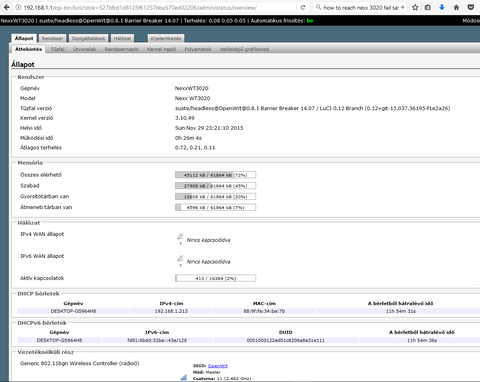Open the Valósidejű grafikonok subtab
480x382 pixels.
(244, 49)
